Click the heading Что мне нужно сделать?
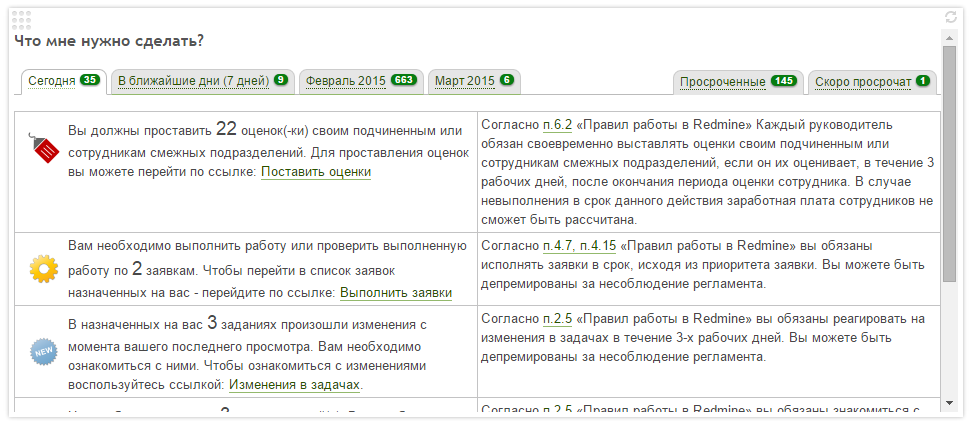The height and width of the screenshot is (425, 971). 109,42
